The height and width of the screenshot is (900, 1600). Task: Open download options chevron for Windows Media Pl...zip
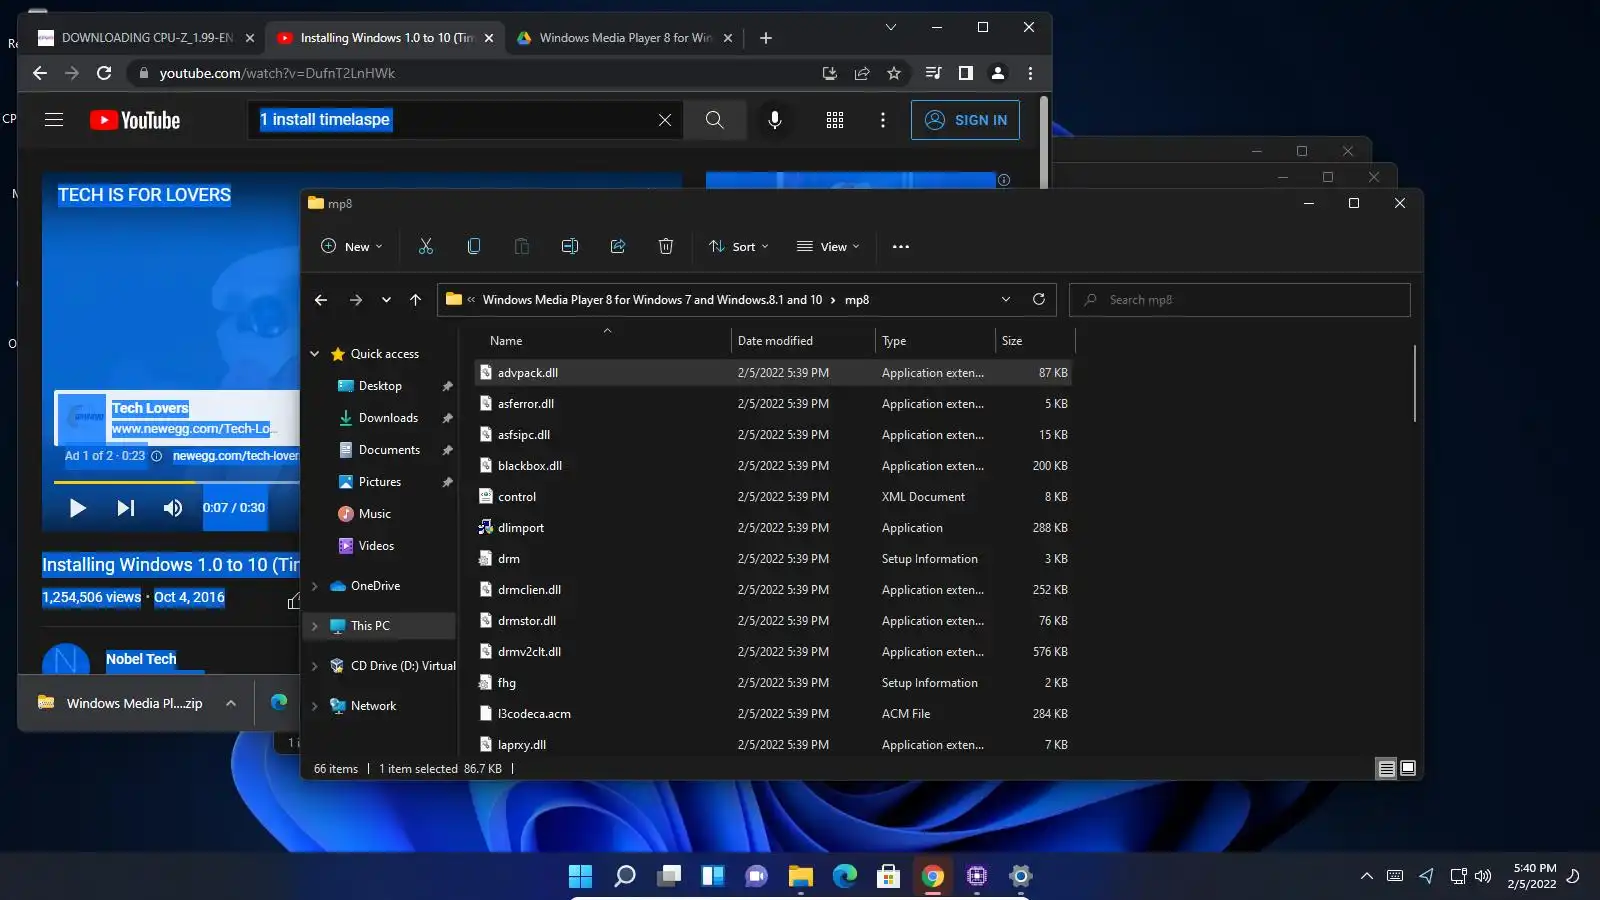tap(231, 703)
